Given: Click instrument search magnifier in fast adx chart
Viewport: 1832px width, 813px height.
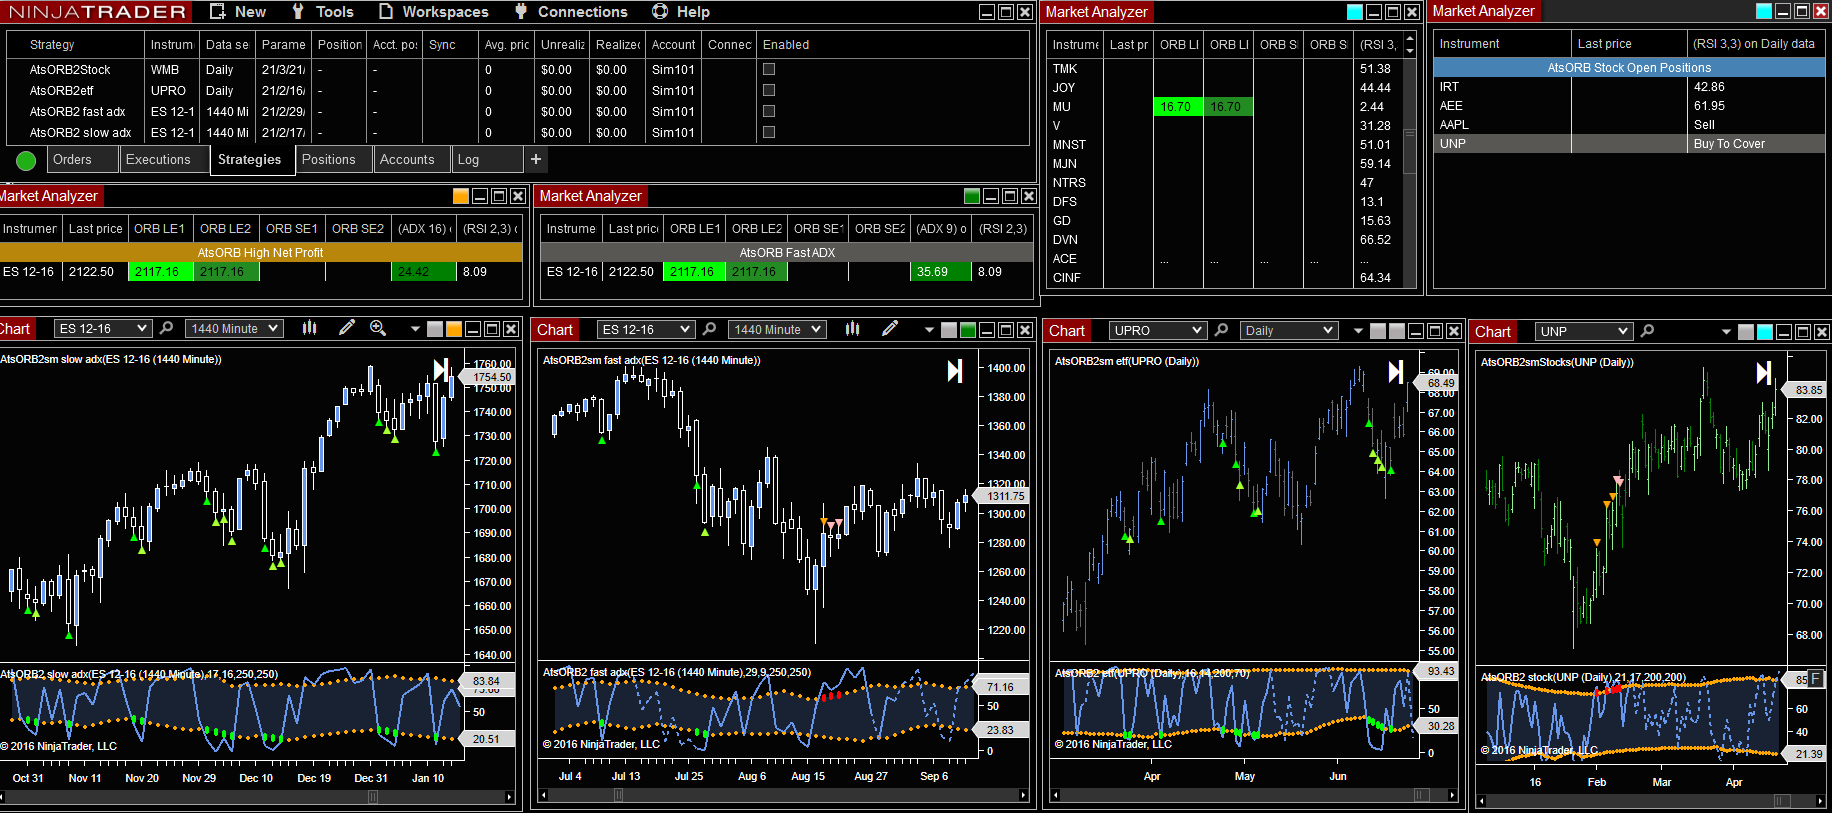Looking at the screenshot, I should [x=709, y=329].
